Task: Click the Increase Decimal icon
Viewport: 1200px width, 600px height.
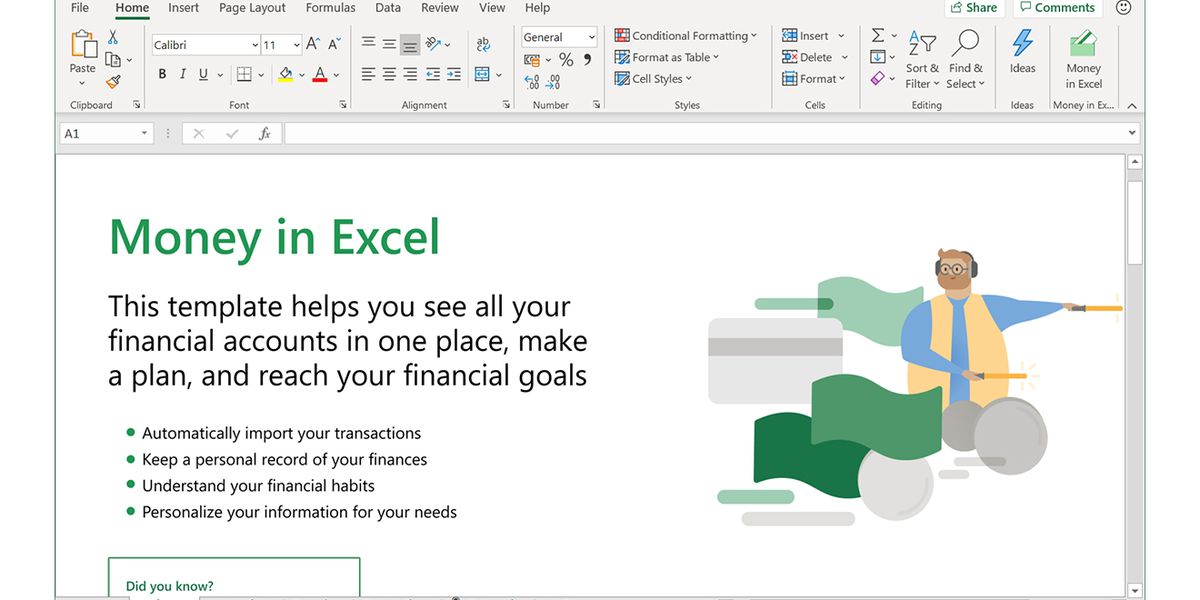Action: point(532,82)
